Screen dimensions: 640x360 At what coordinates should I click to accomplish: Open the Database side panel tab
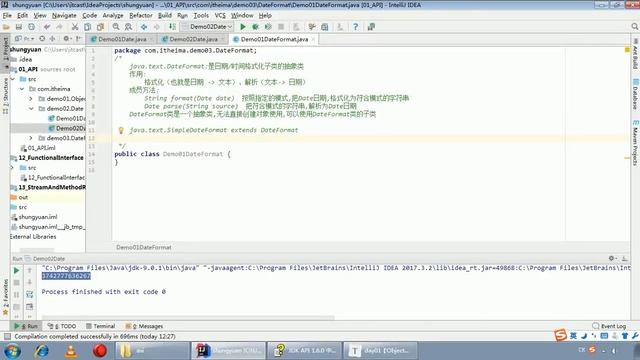(x=636, y=94)
